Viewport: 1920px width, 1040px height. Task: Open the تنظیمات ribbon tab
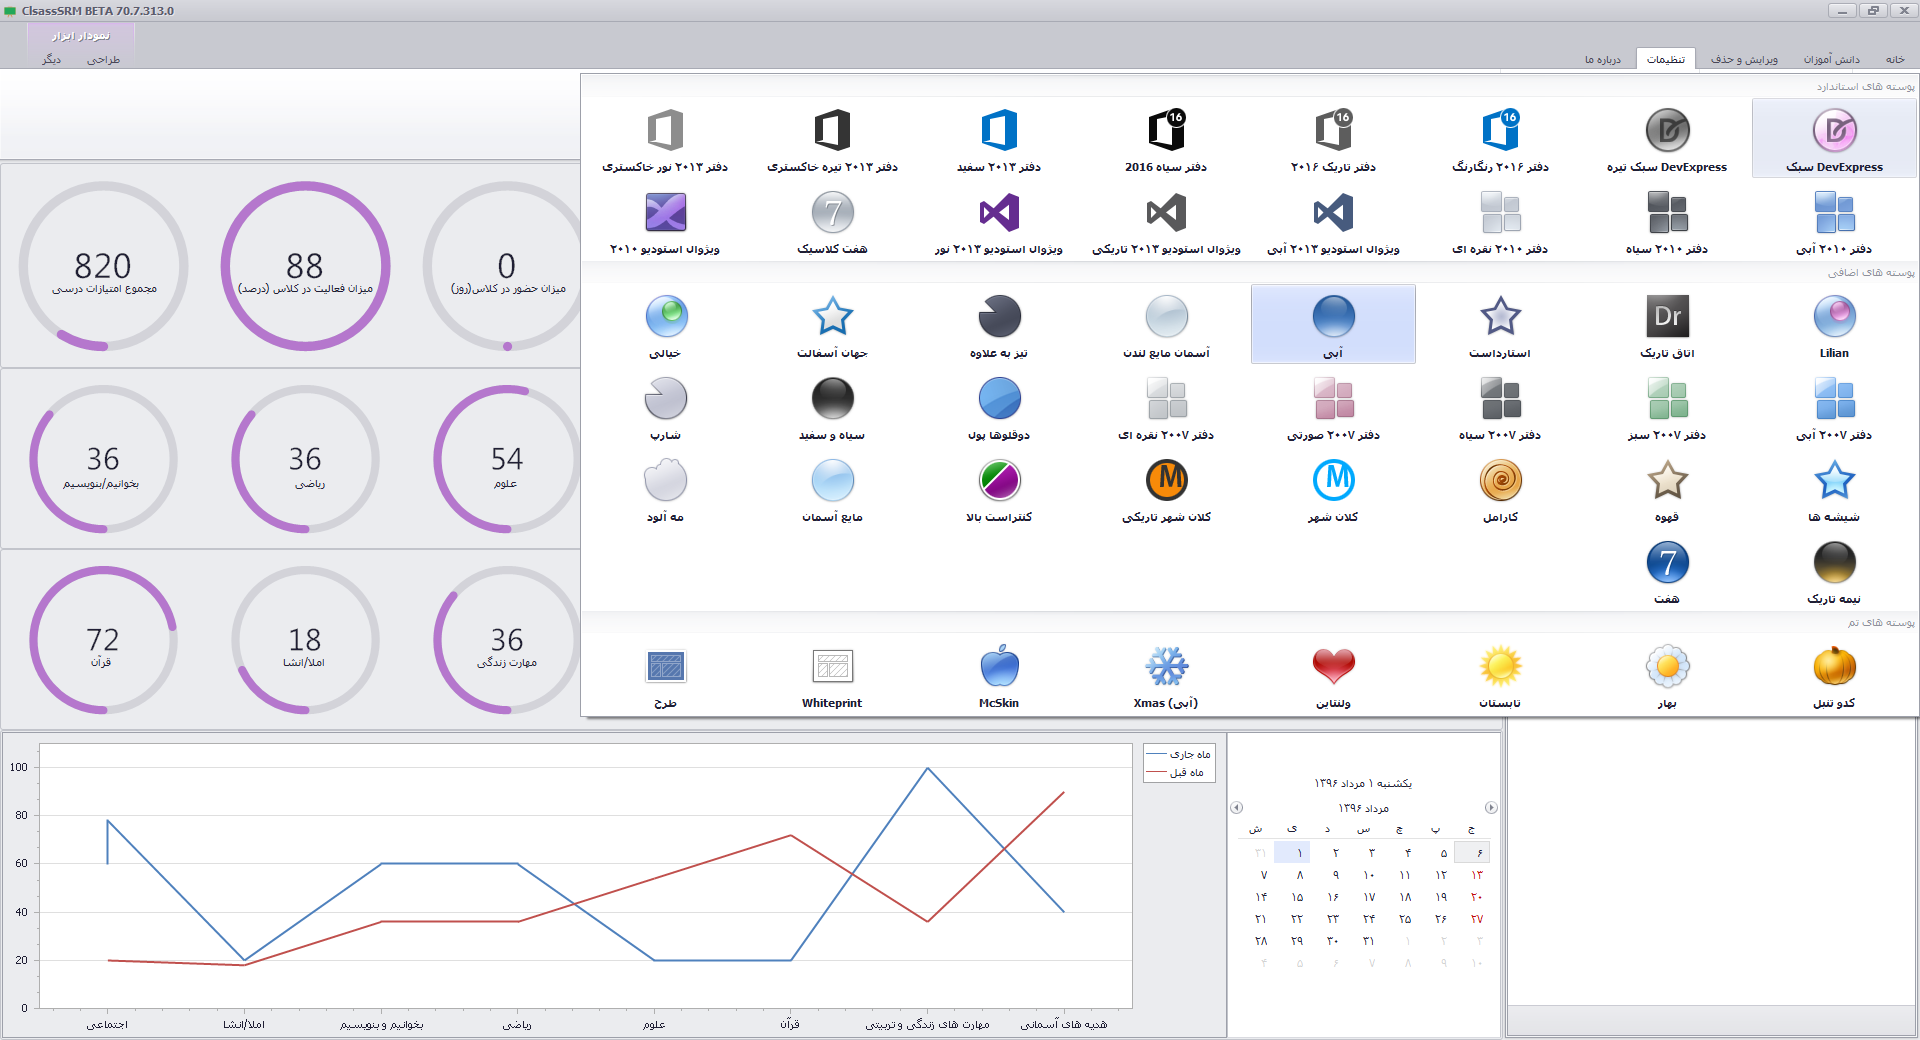(1666, 59)
